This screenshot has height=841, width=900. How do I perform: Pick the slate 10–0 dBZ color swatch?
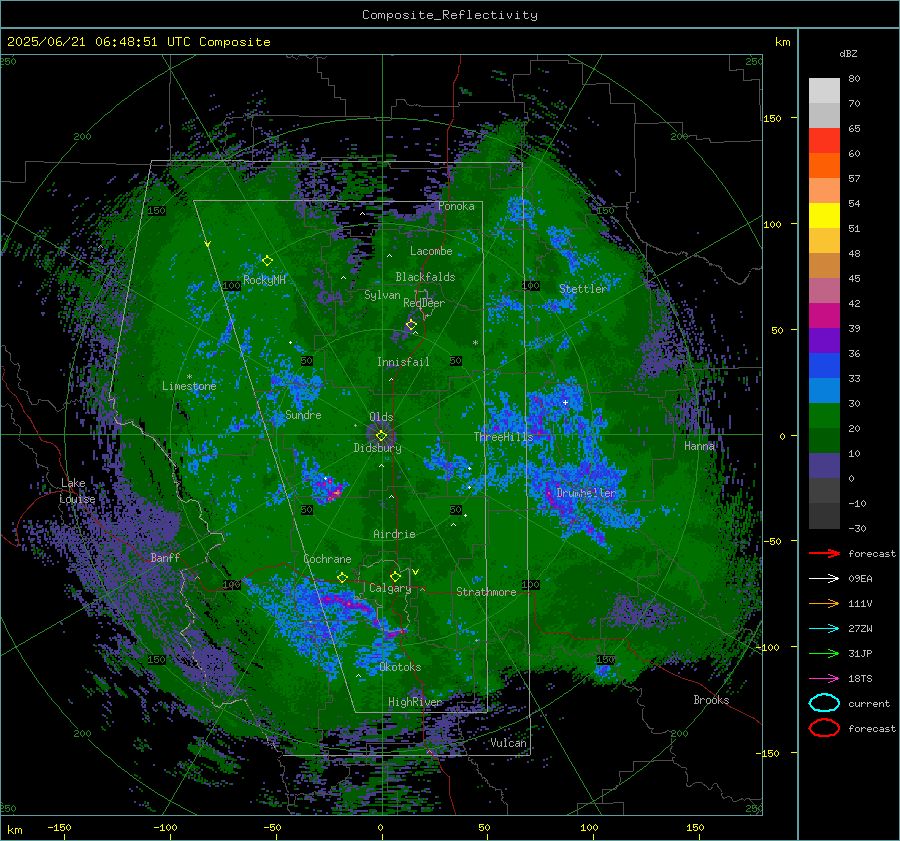coord(824,466)
